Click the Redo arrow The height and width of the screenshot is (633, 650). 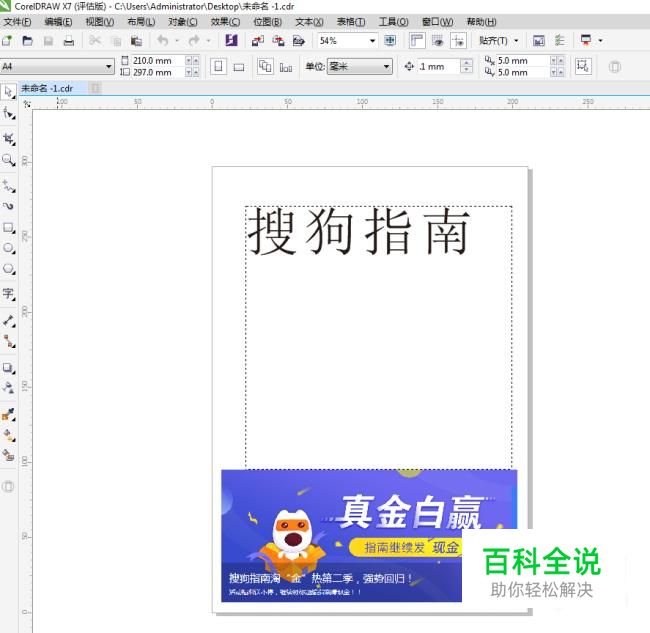[194, 41]
